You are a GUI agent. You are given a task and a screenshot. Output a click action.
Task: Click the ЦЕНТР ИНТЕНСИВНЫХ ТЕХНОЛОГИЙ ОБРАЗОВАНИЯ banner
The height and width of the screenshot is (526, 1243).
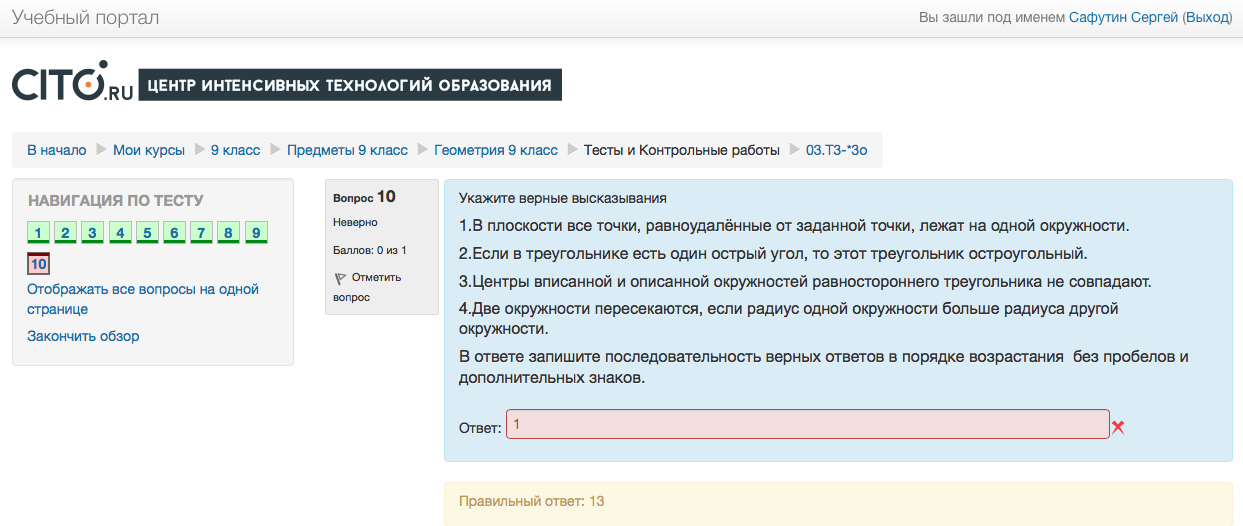click(x=350, y=85)
